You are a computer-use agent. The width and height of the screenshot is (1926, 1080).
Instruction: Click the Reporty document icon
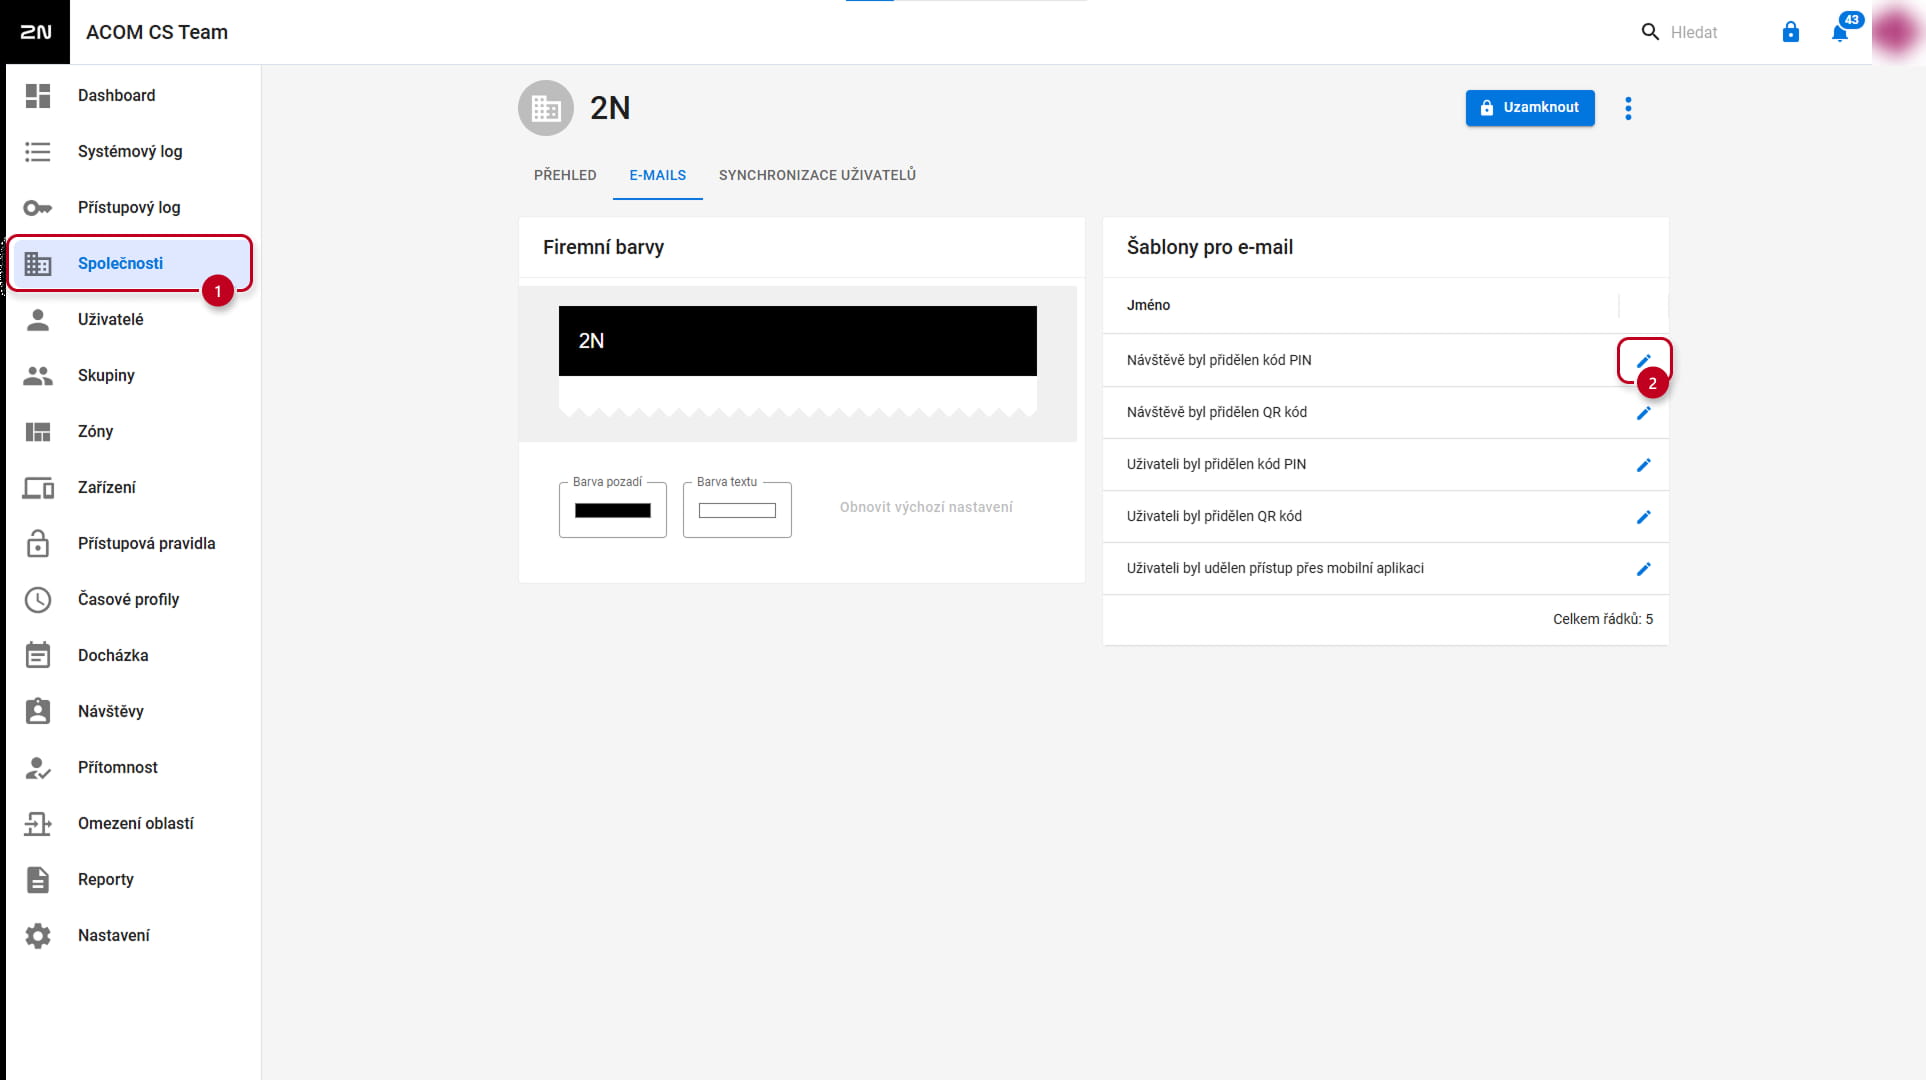(x=38, y=880)
